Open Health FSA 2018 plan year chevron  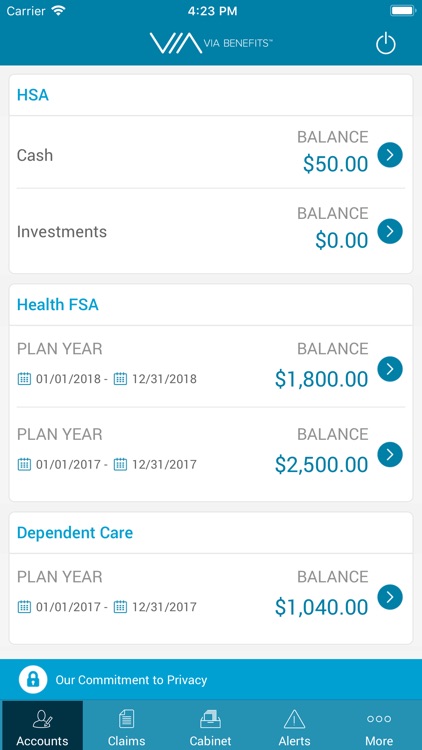[x=390, y=369]
